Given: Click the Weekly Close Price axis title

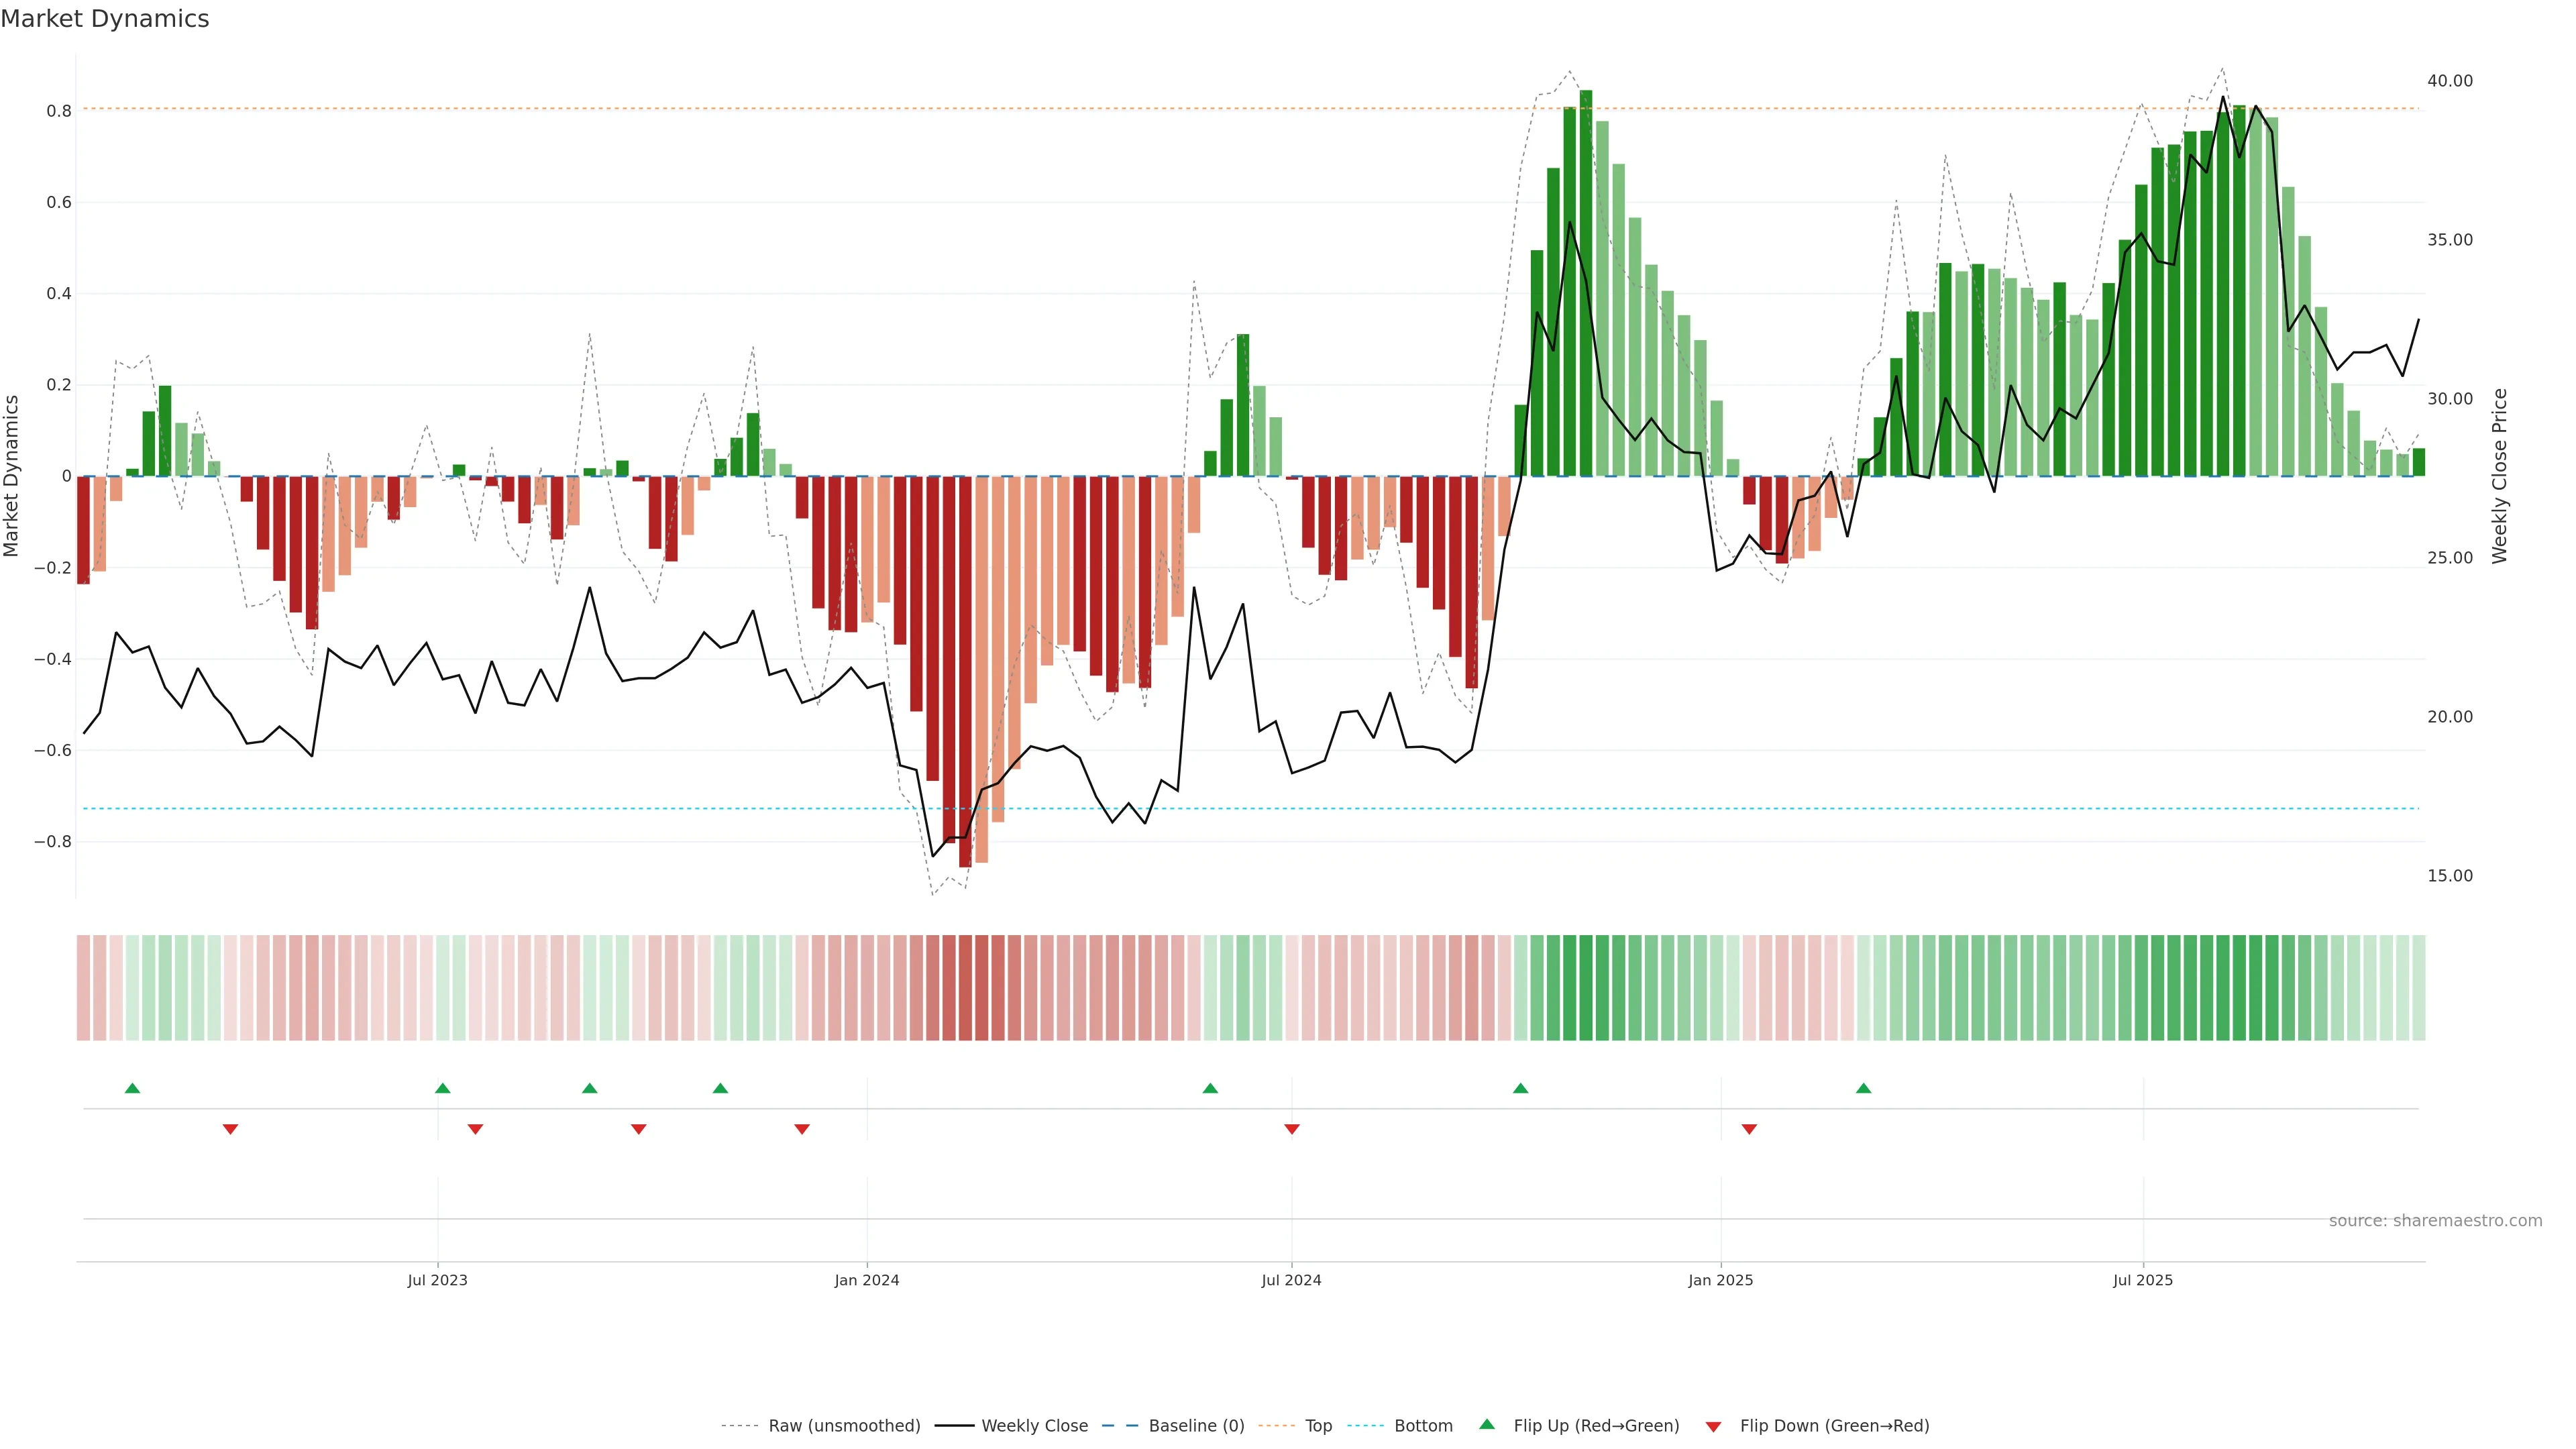Looking at the screenshot, I should pyautogui.click(x=2499, y=476).
